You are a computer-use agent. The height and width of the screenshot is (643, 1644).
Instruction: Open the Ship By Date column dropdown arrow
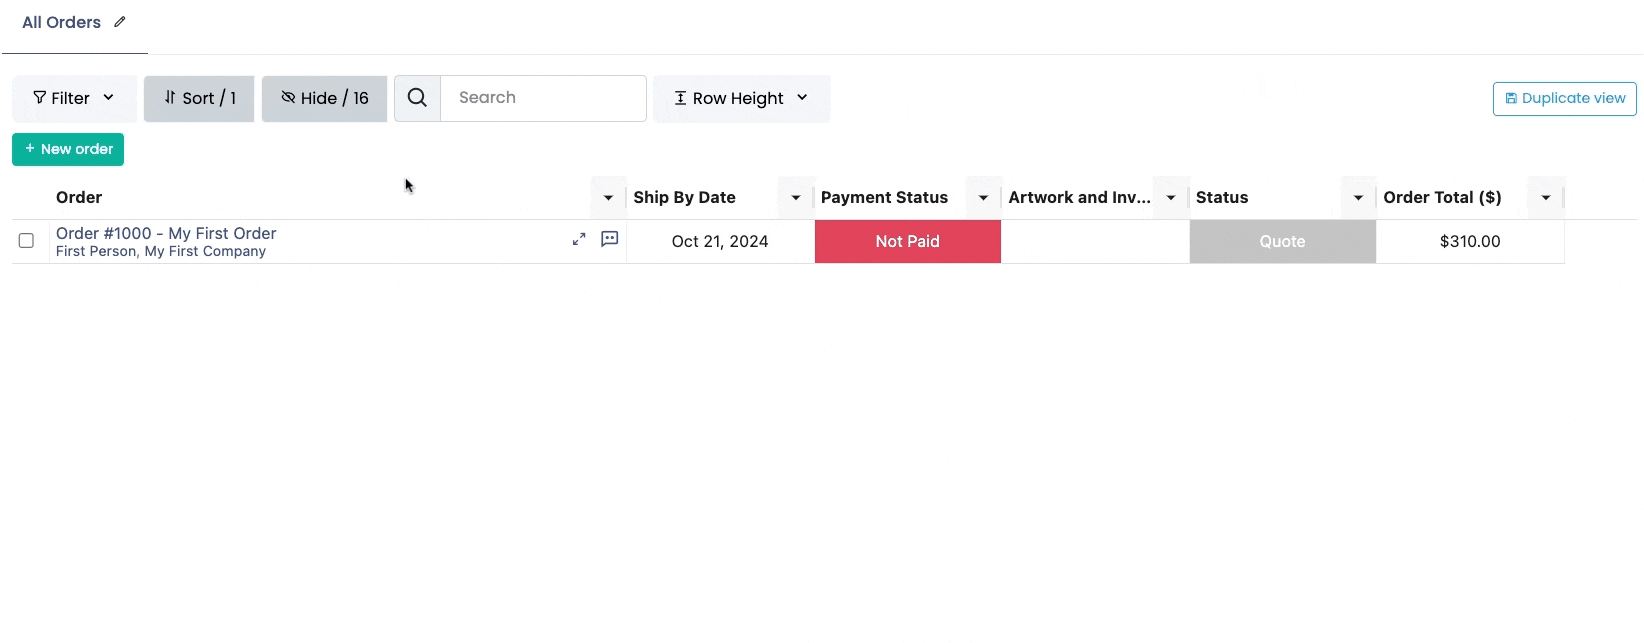pos(796,198)
